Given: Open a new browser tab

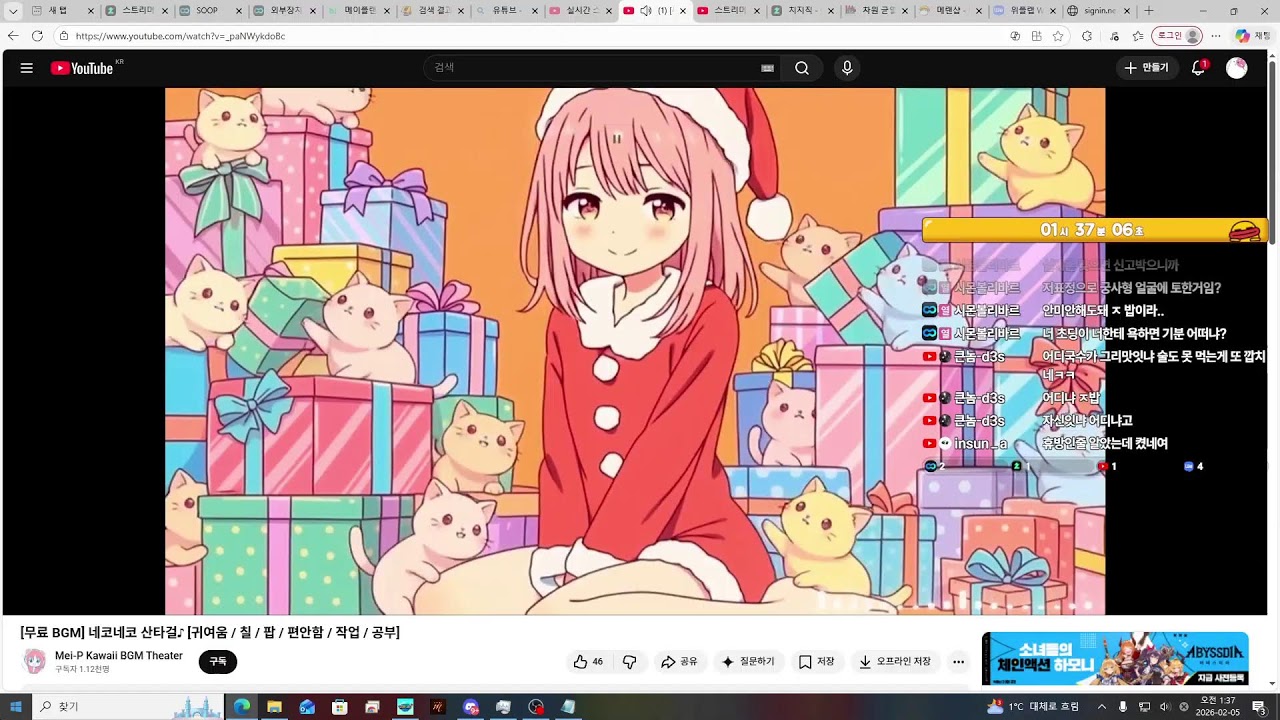Looking at the screenshot, I should (1149, 11).
